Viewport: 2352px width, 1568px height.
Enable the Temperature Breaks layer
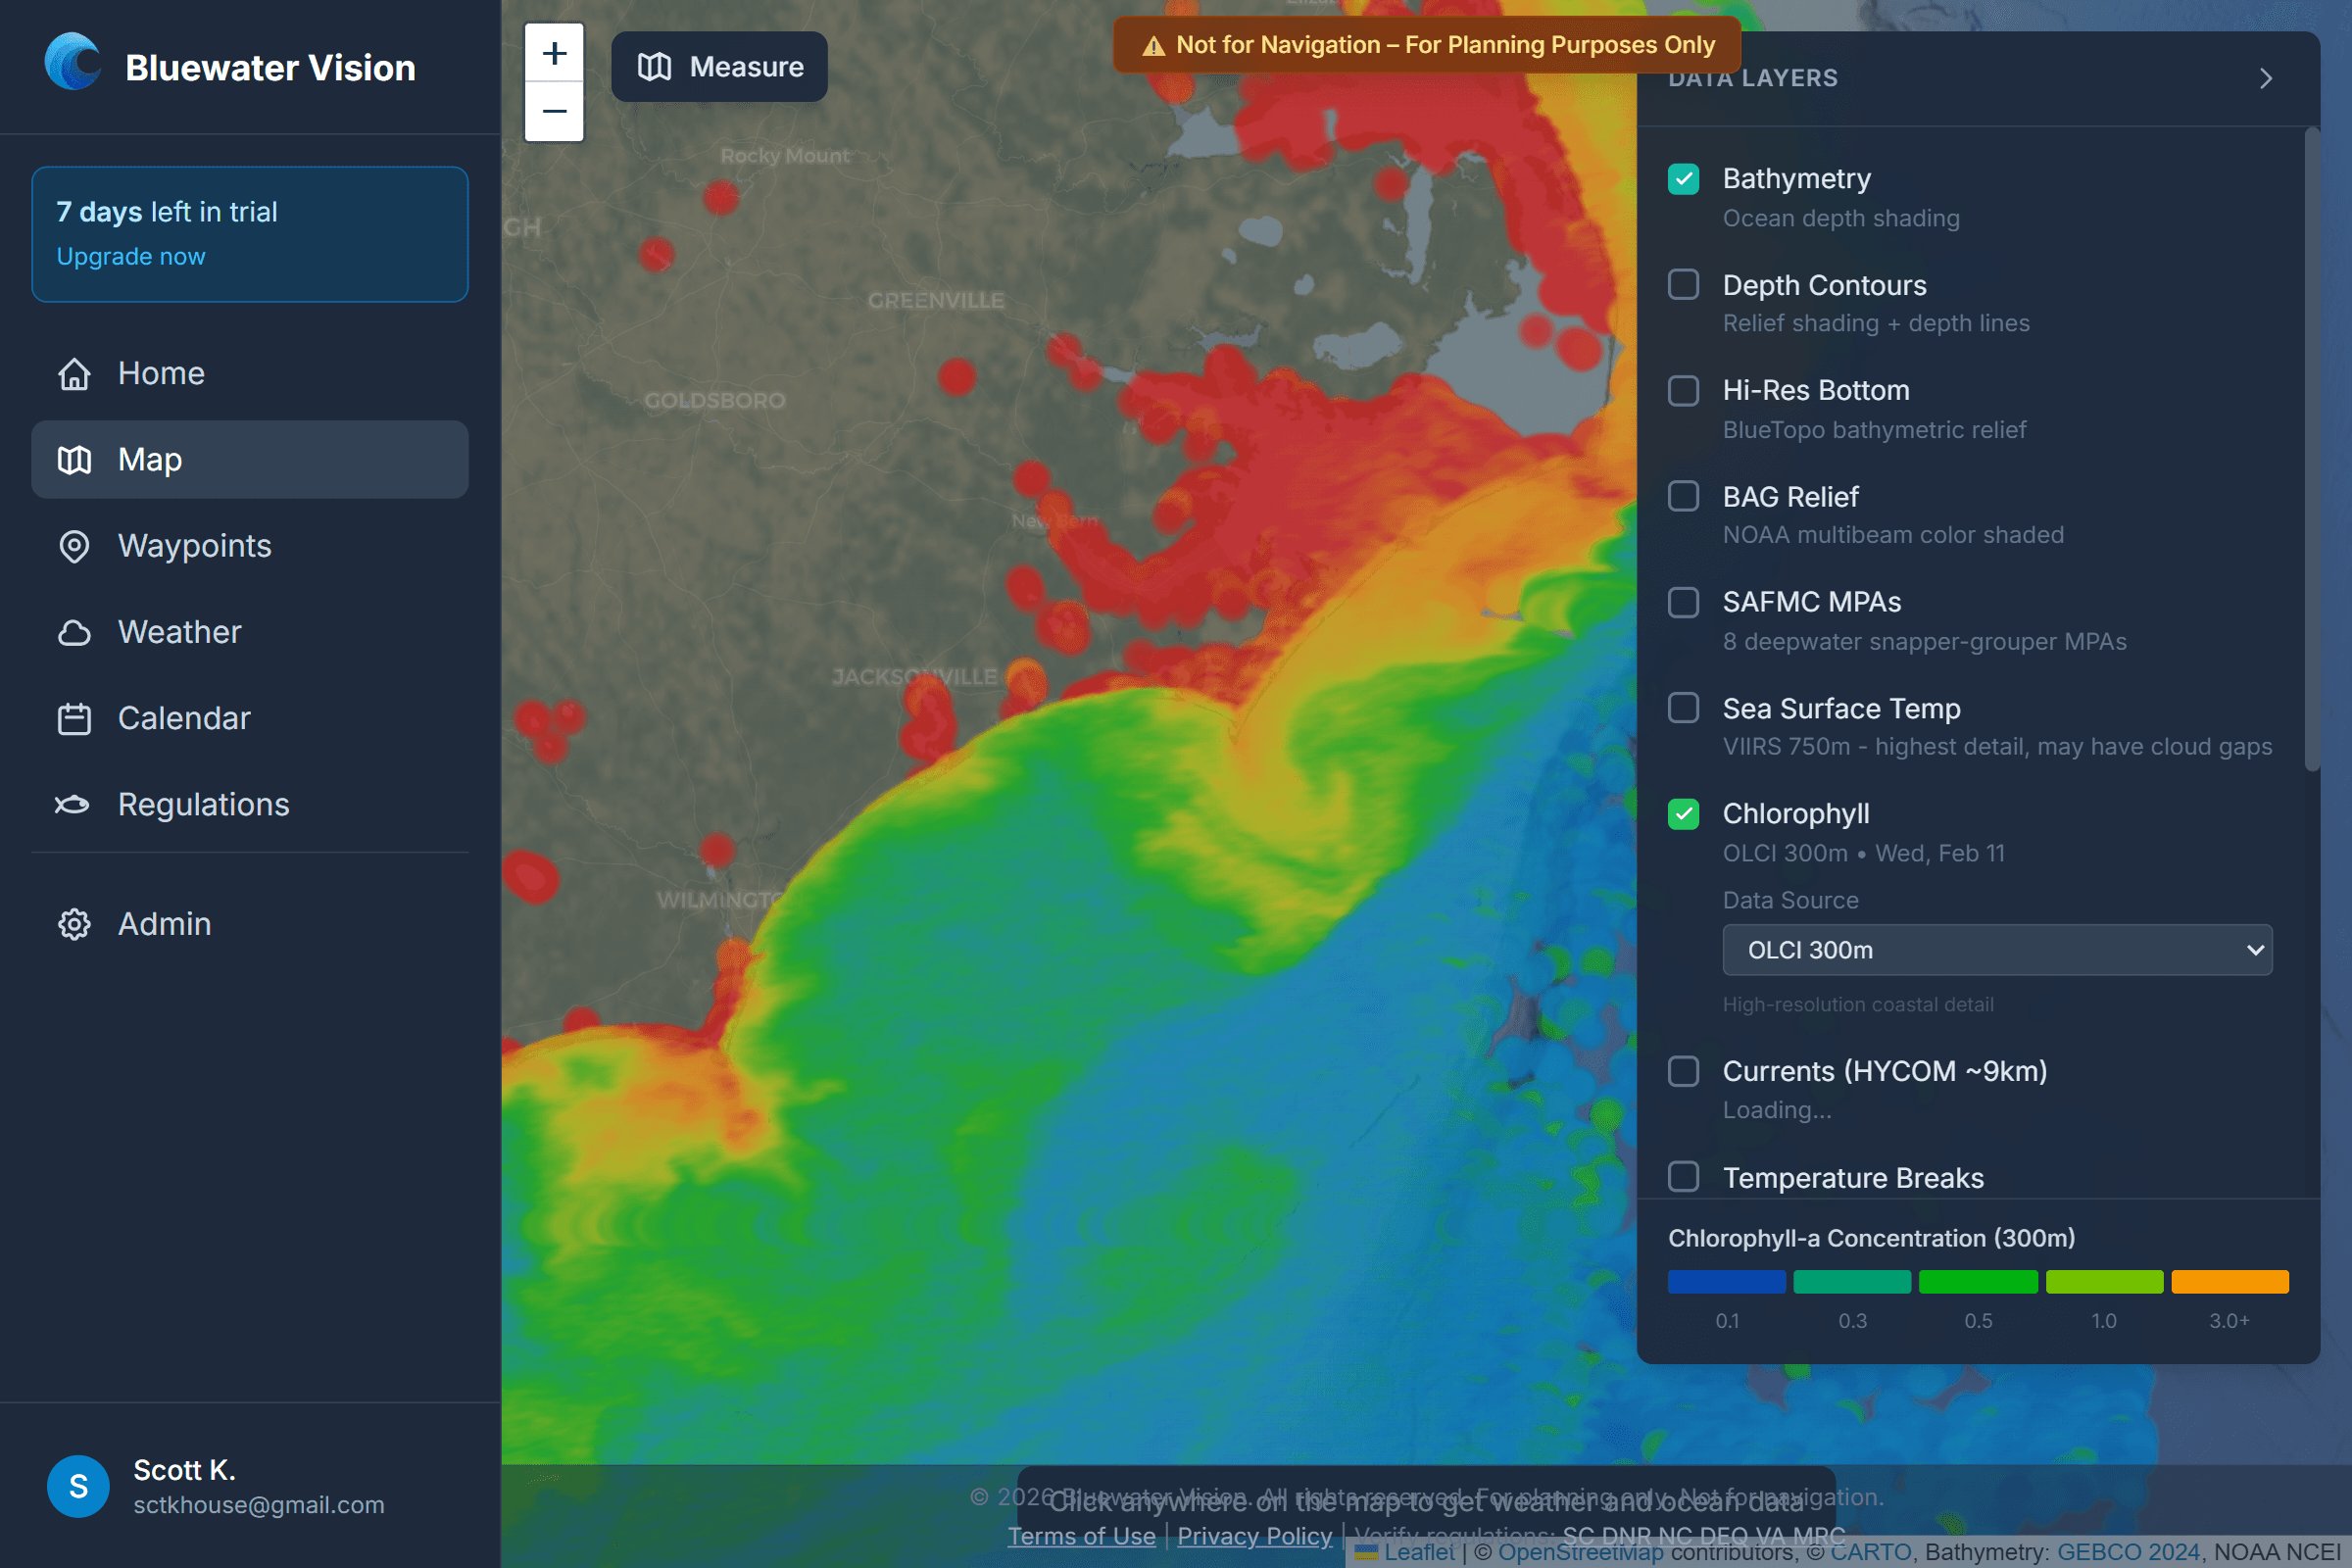point(1684,1176)
